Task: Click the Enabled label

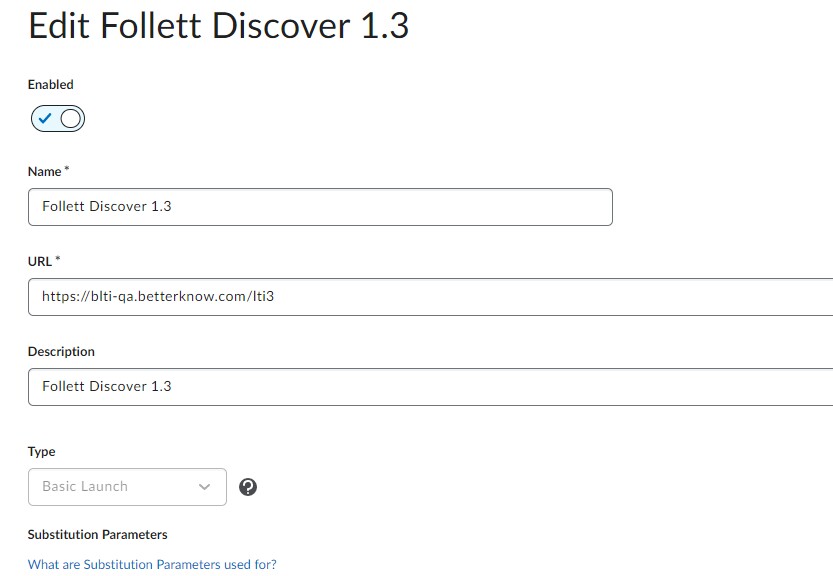Action: click(x=51, y=85)
